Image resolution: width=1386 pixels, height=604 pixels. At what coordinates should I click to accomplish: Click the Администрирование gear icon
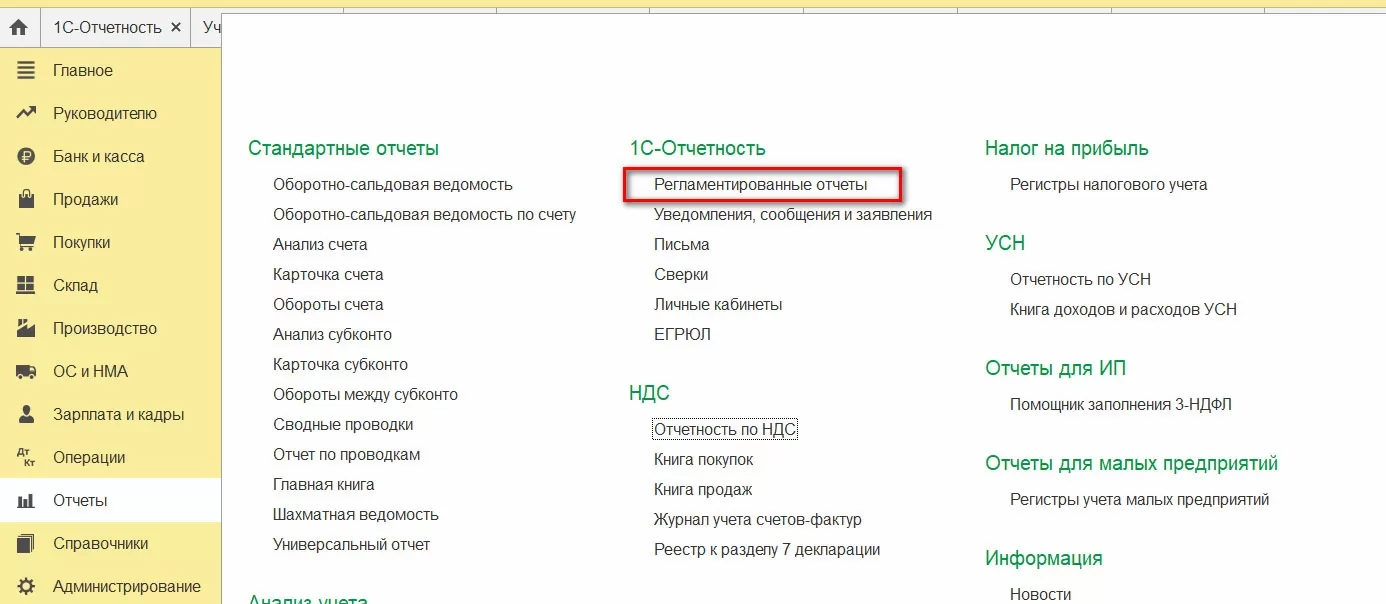pos(26,587)
